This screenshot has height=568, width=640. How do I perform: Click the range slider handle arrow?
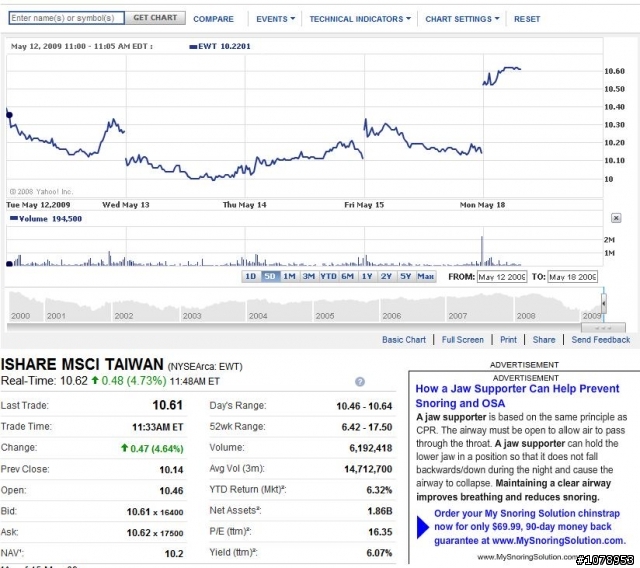tap(604, 304)
